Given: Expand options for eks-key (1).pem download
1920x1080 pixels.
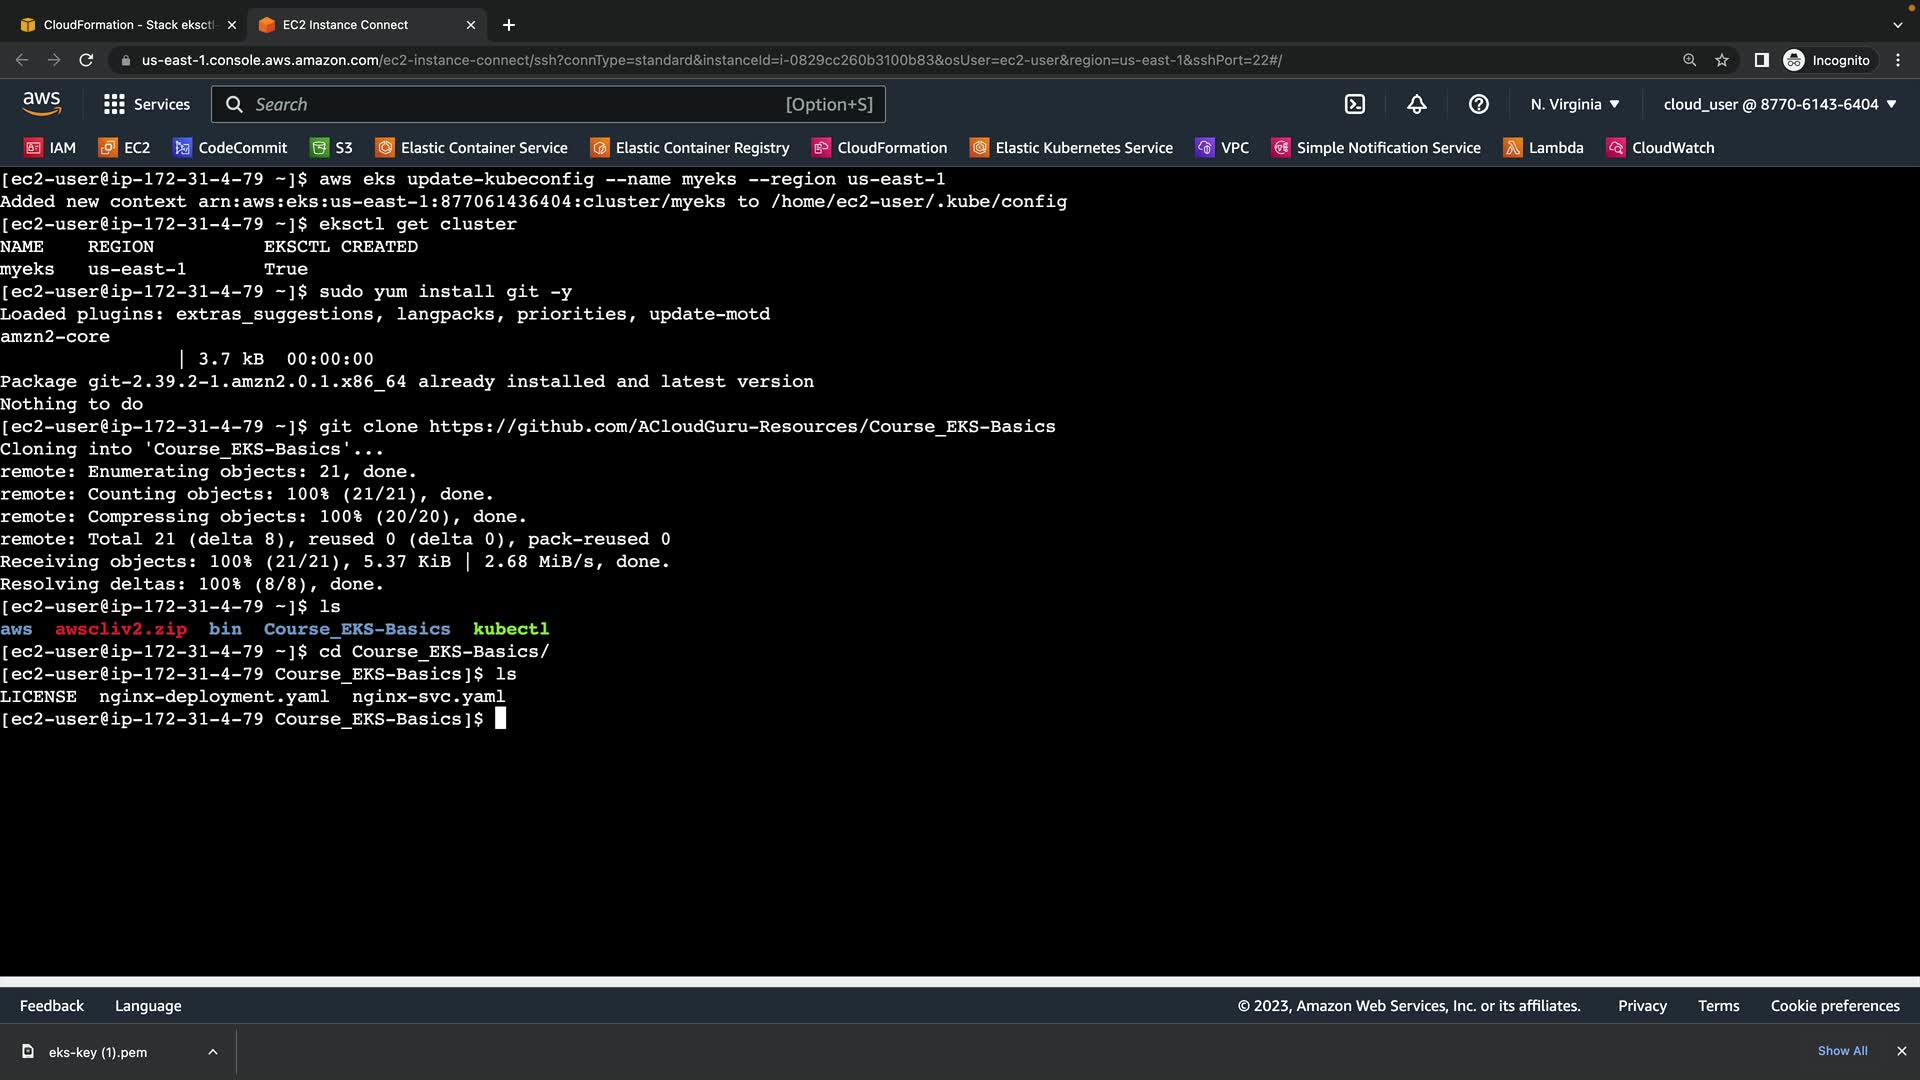Looking at the screenshot, I should pos(213,1052).
